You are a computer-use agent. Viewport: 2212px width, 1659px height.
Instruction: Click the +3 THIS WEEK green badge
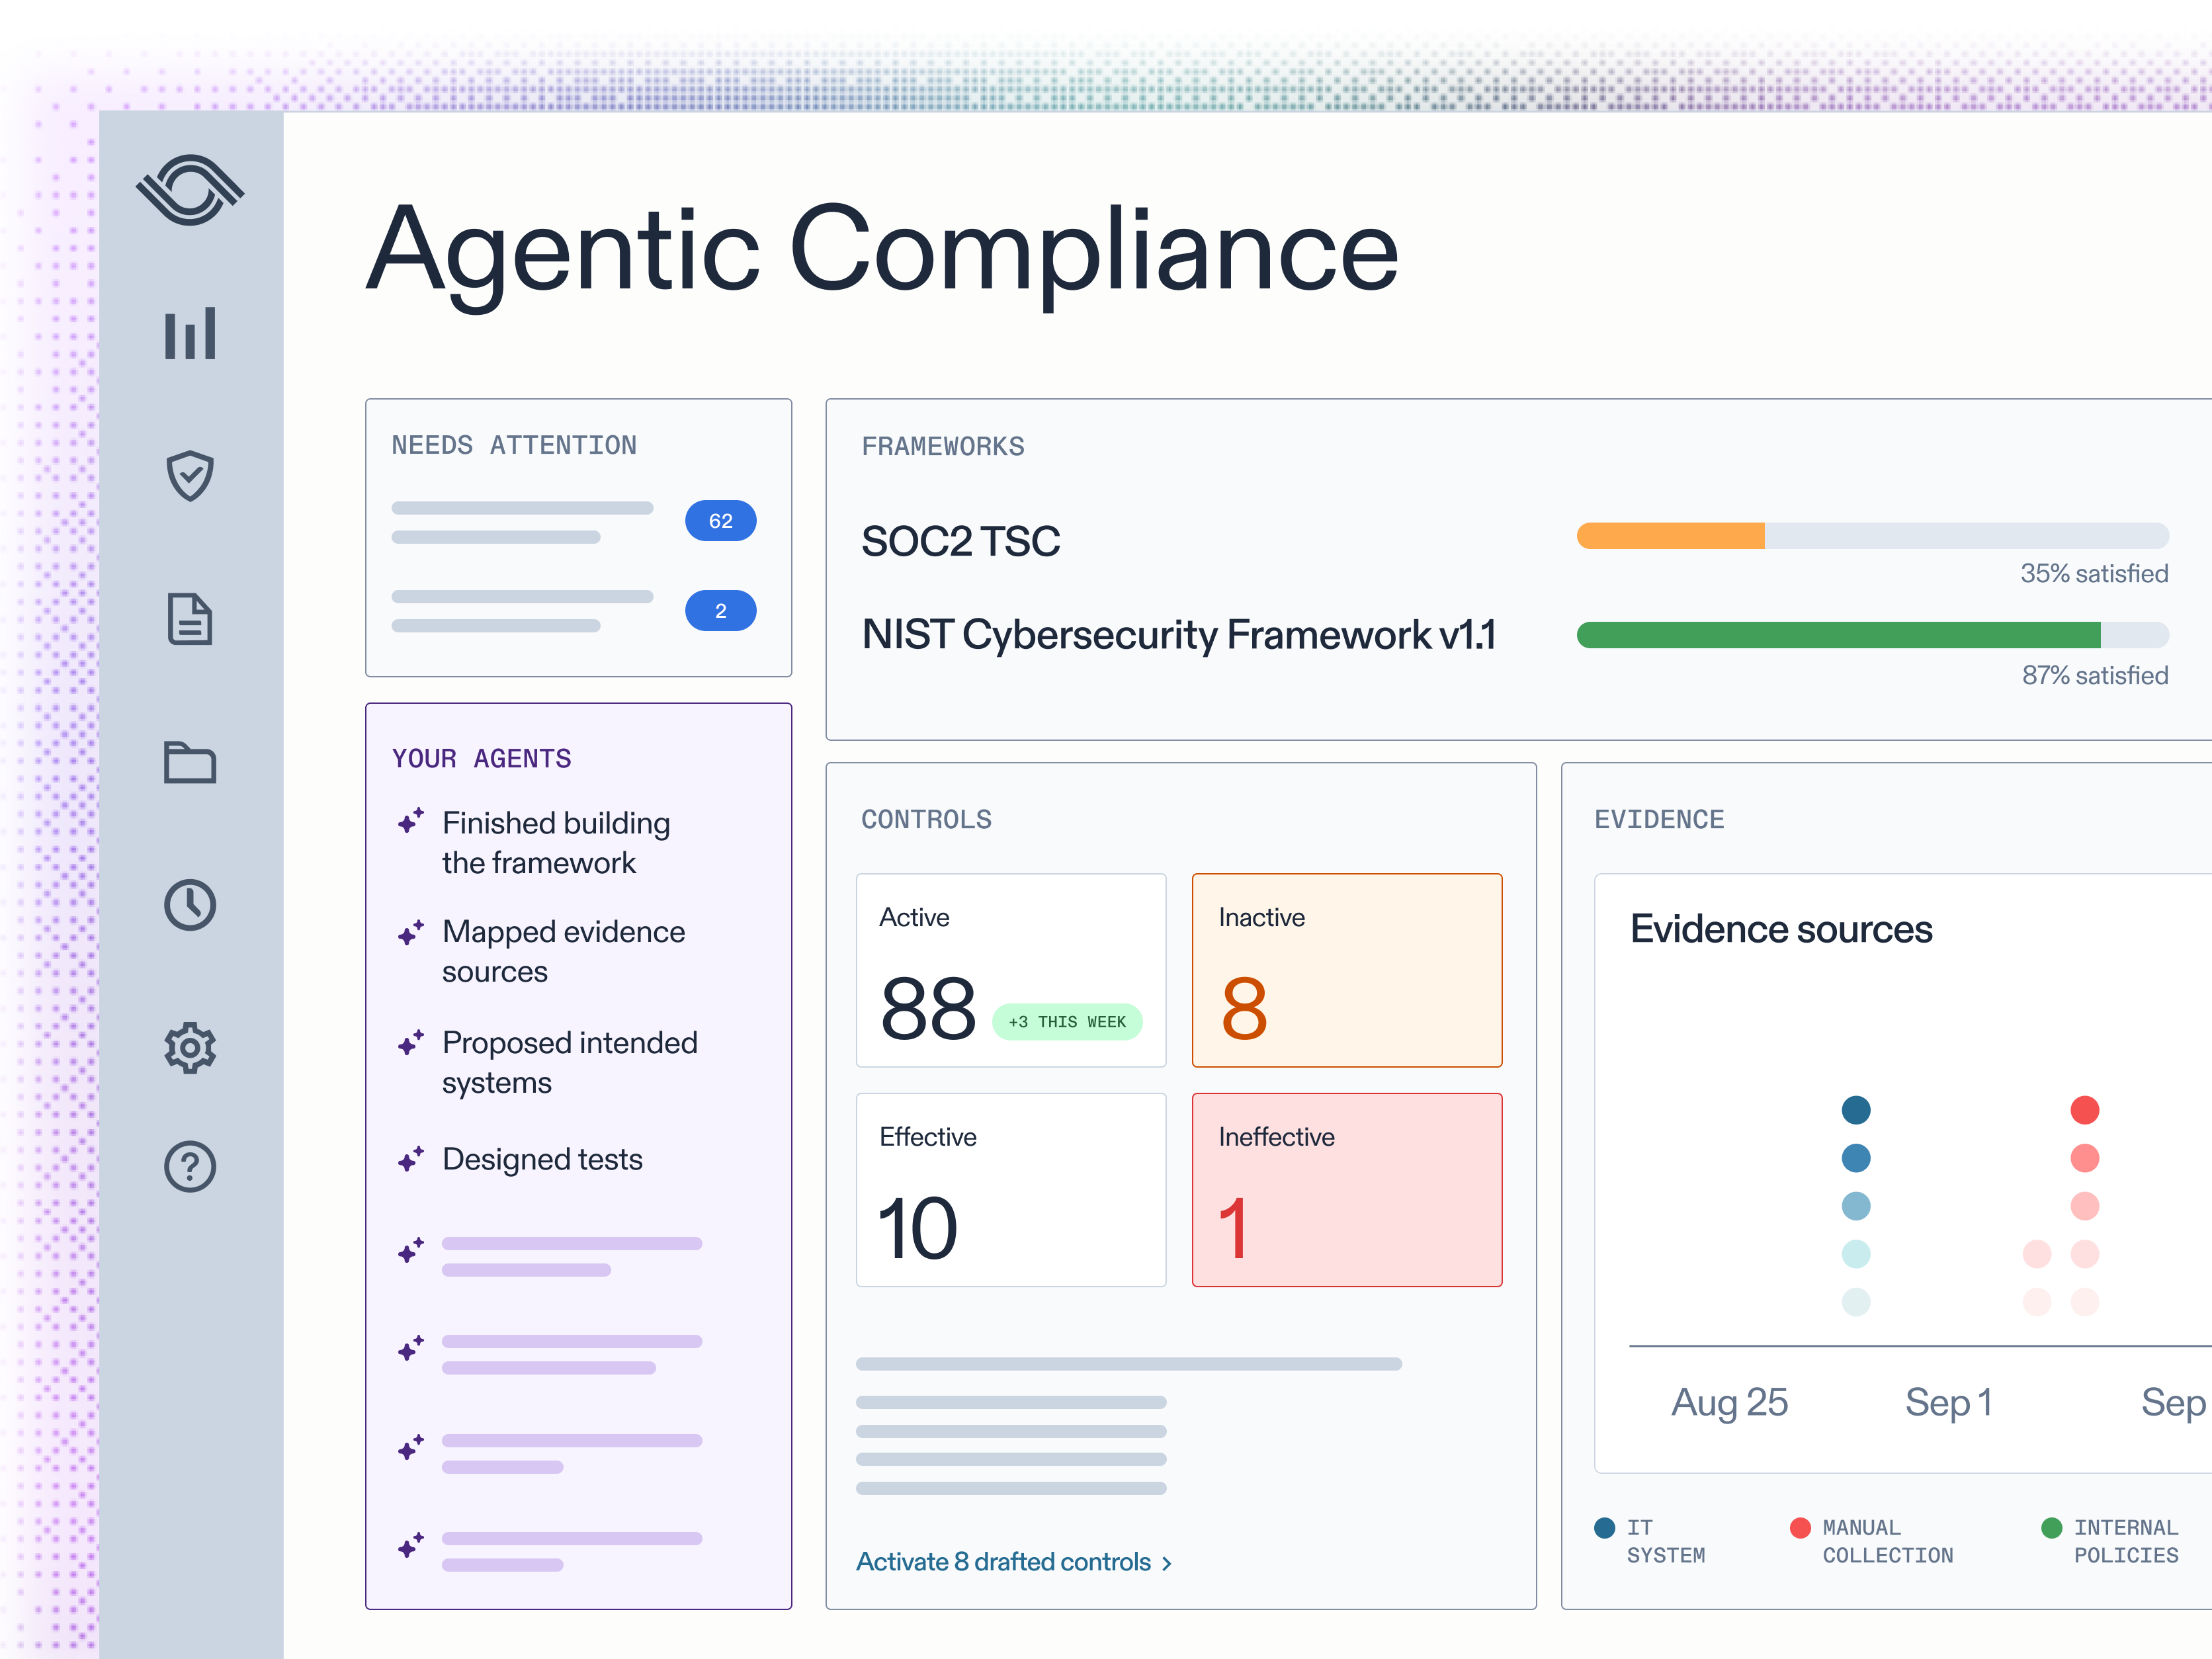pos(1067,1022)
